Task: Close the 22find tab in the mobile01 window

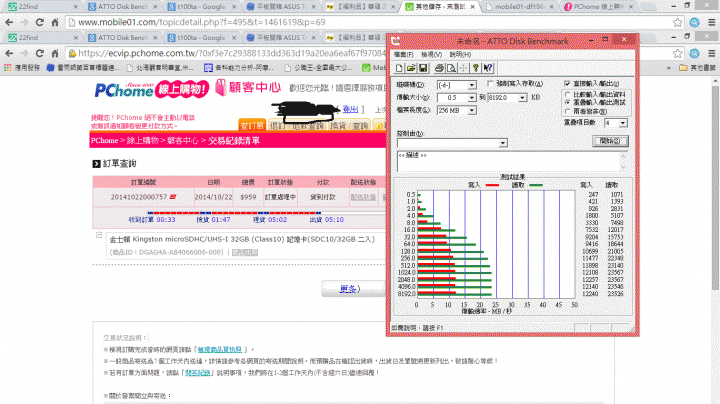Action: [x=76, y=6]
